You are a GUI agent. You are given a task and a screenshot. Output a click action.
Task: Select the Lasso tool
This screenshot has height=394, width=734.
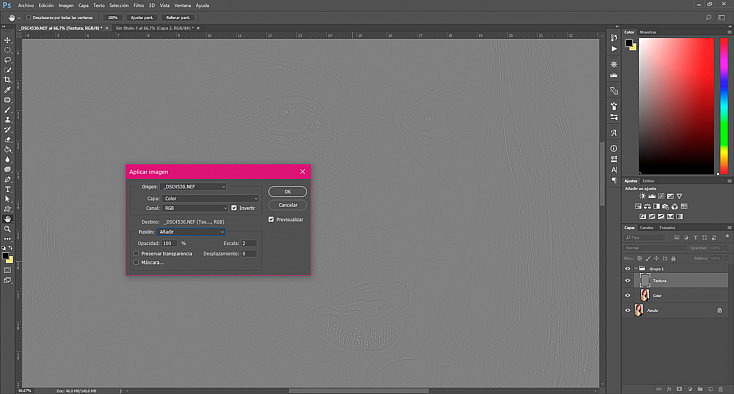(x=7, y=60)
